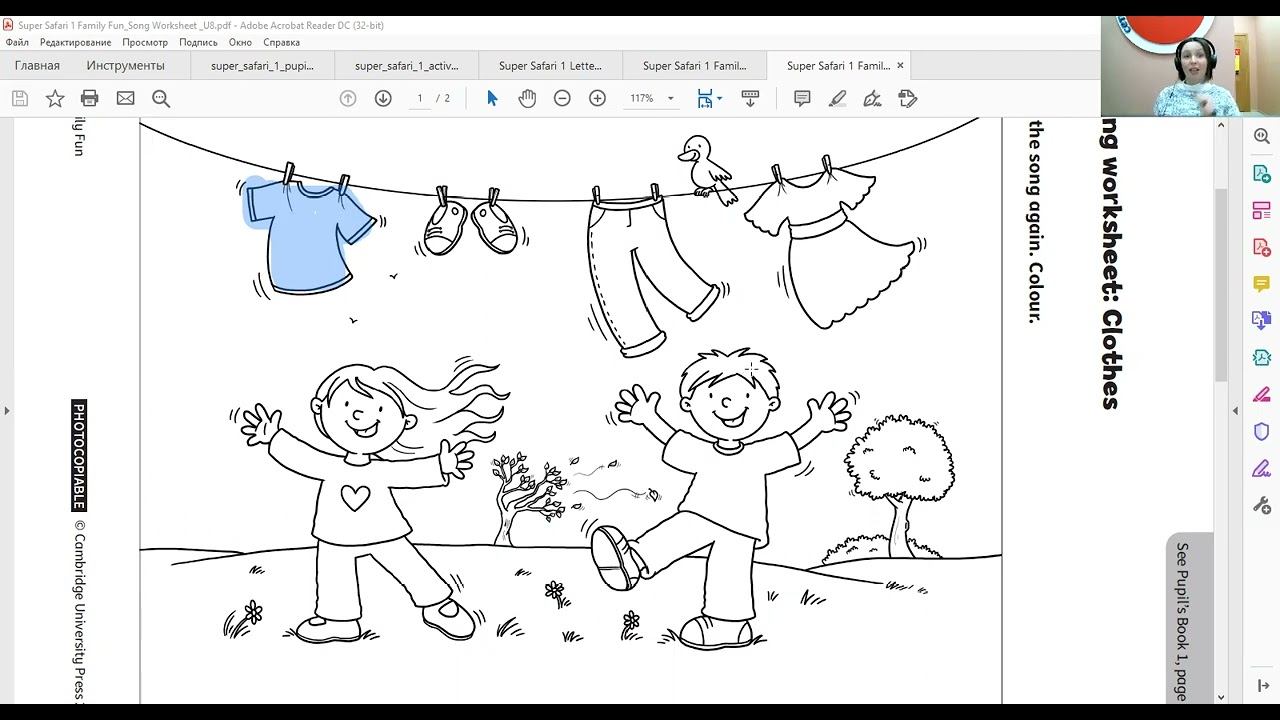Open the tools search icon in the right pane
Viewport: 1280px width, 720px height.
pyautogui.click(x=1262, y=136)
